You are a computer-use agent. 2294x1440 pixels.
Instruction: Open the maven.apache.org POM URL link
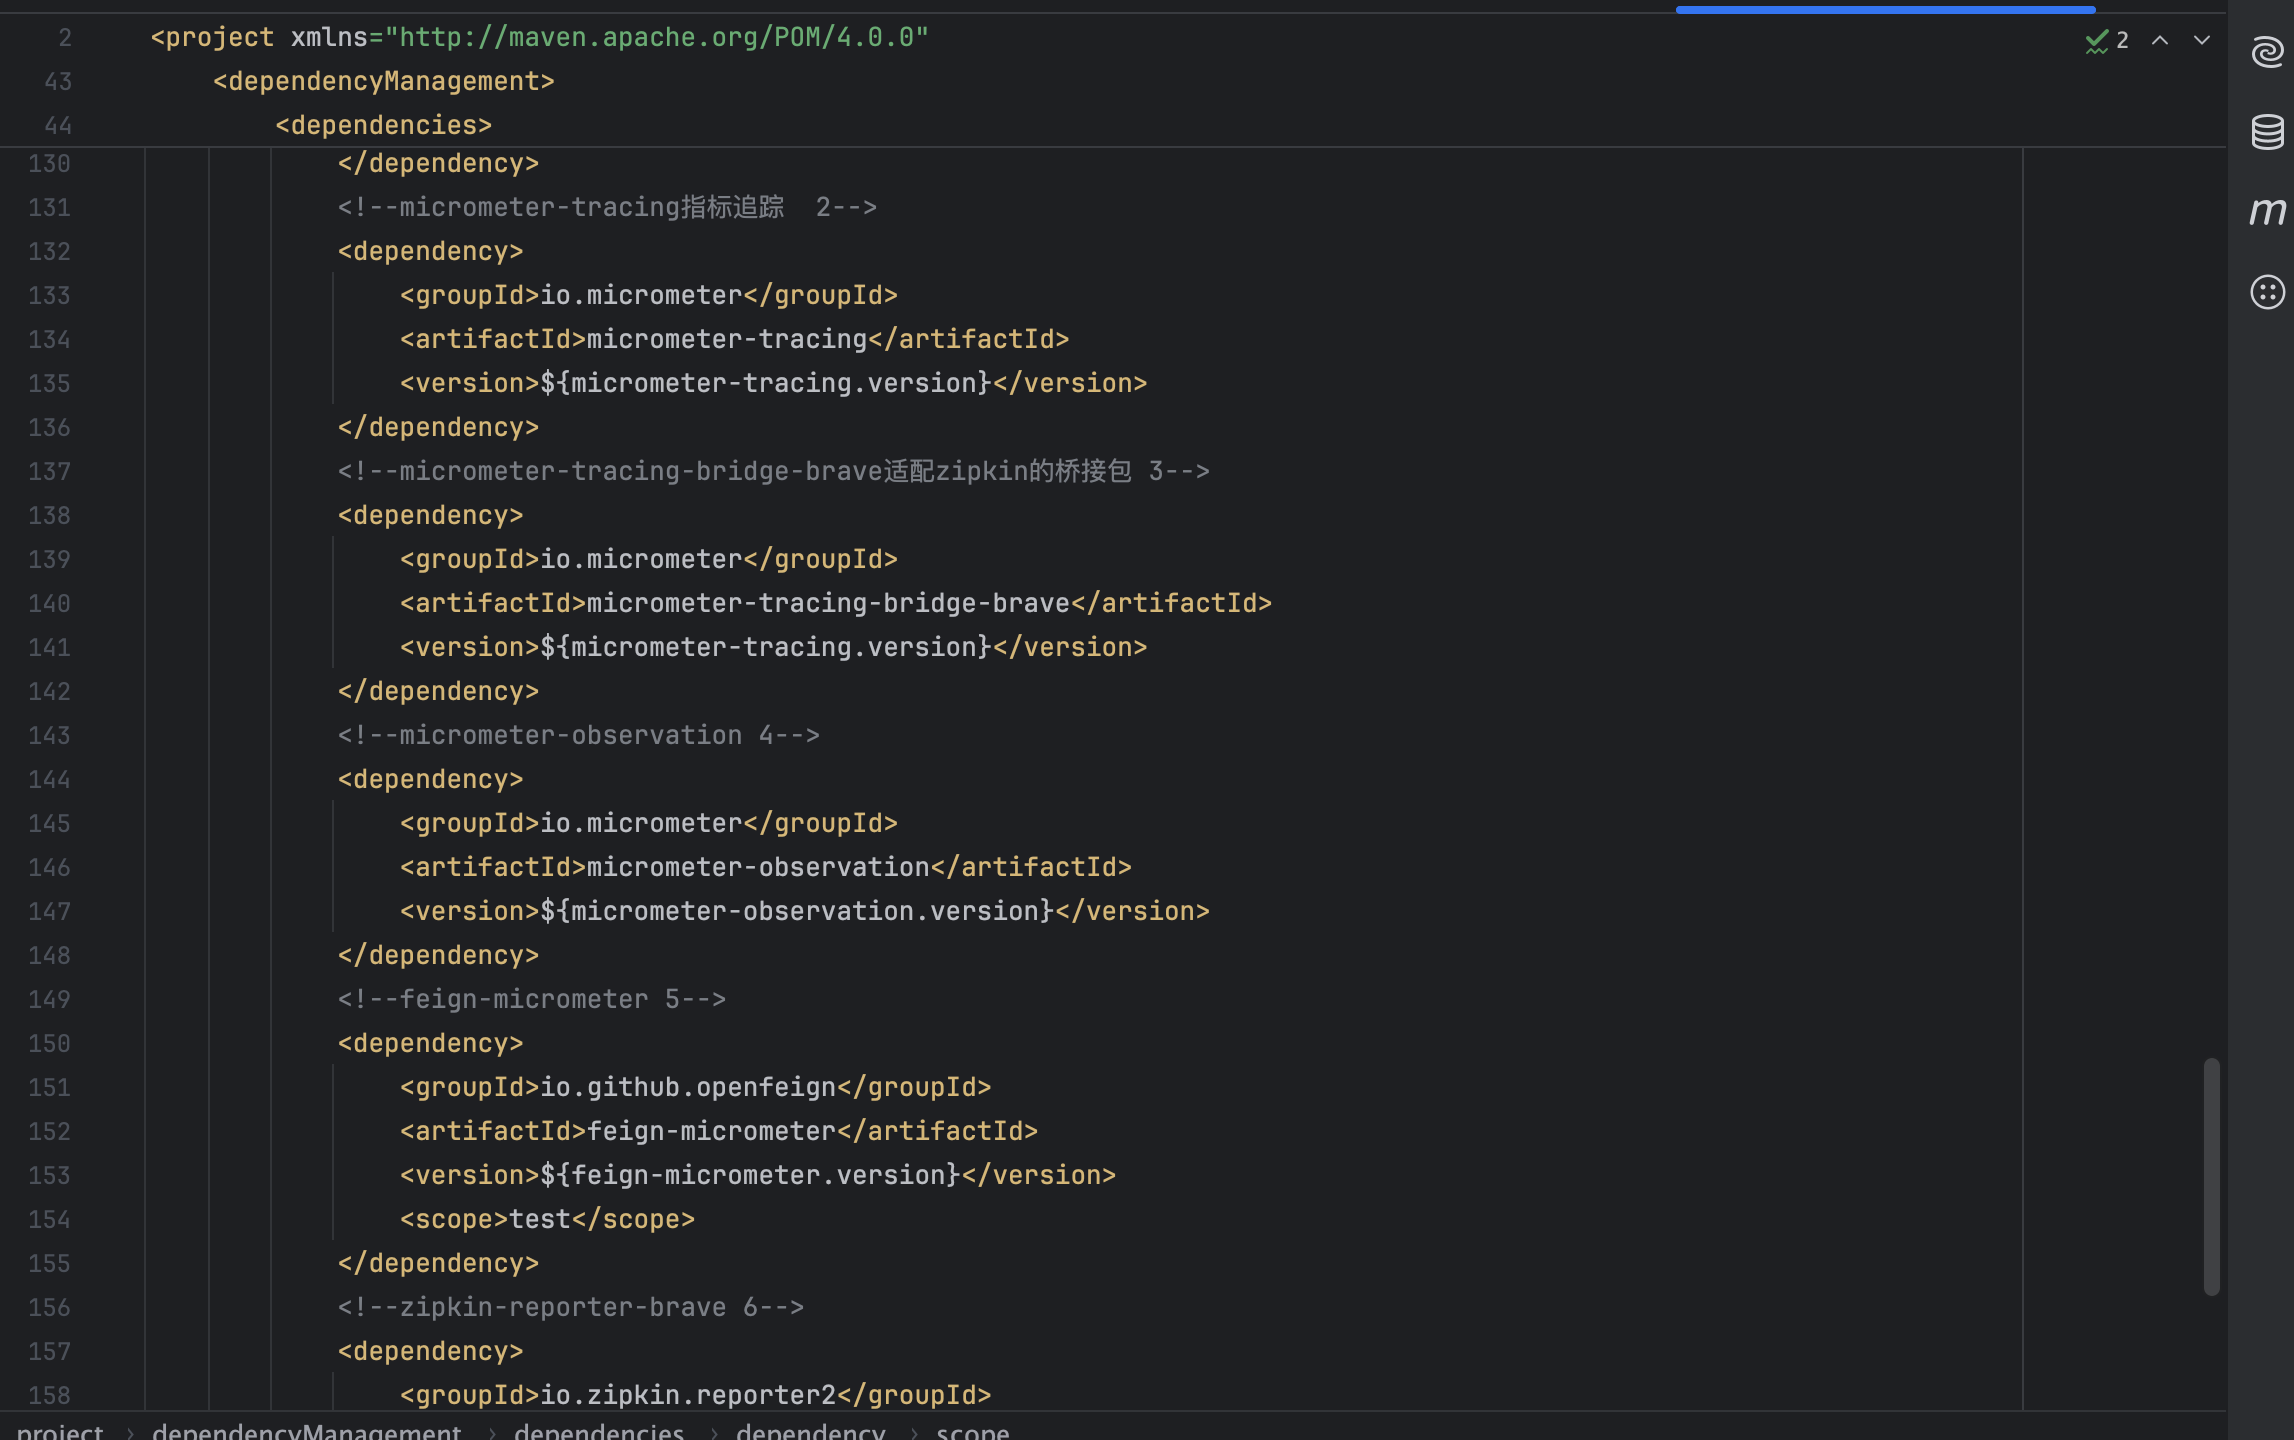coord(657,38)
